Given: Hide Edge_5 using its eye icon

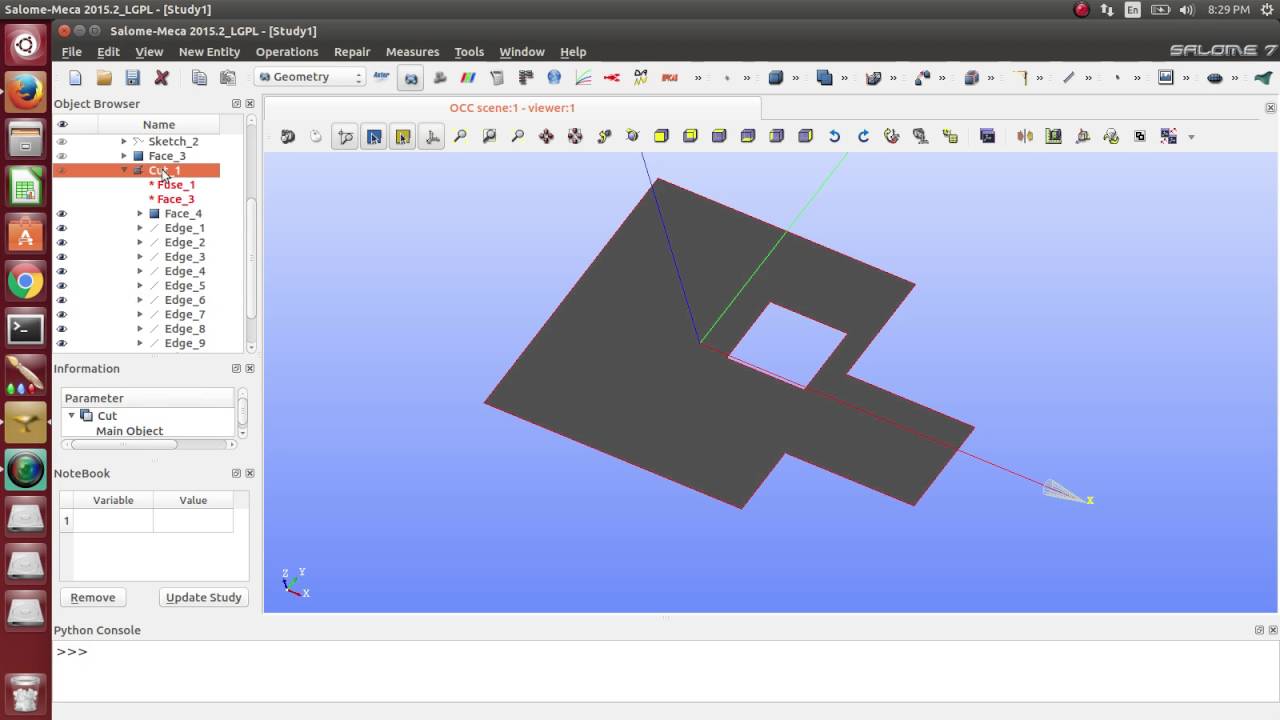Looking at the screenshot, I should (62, 286).
